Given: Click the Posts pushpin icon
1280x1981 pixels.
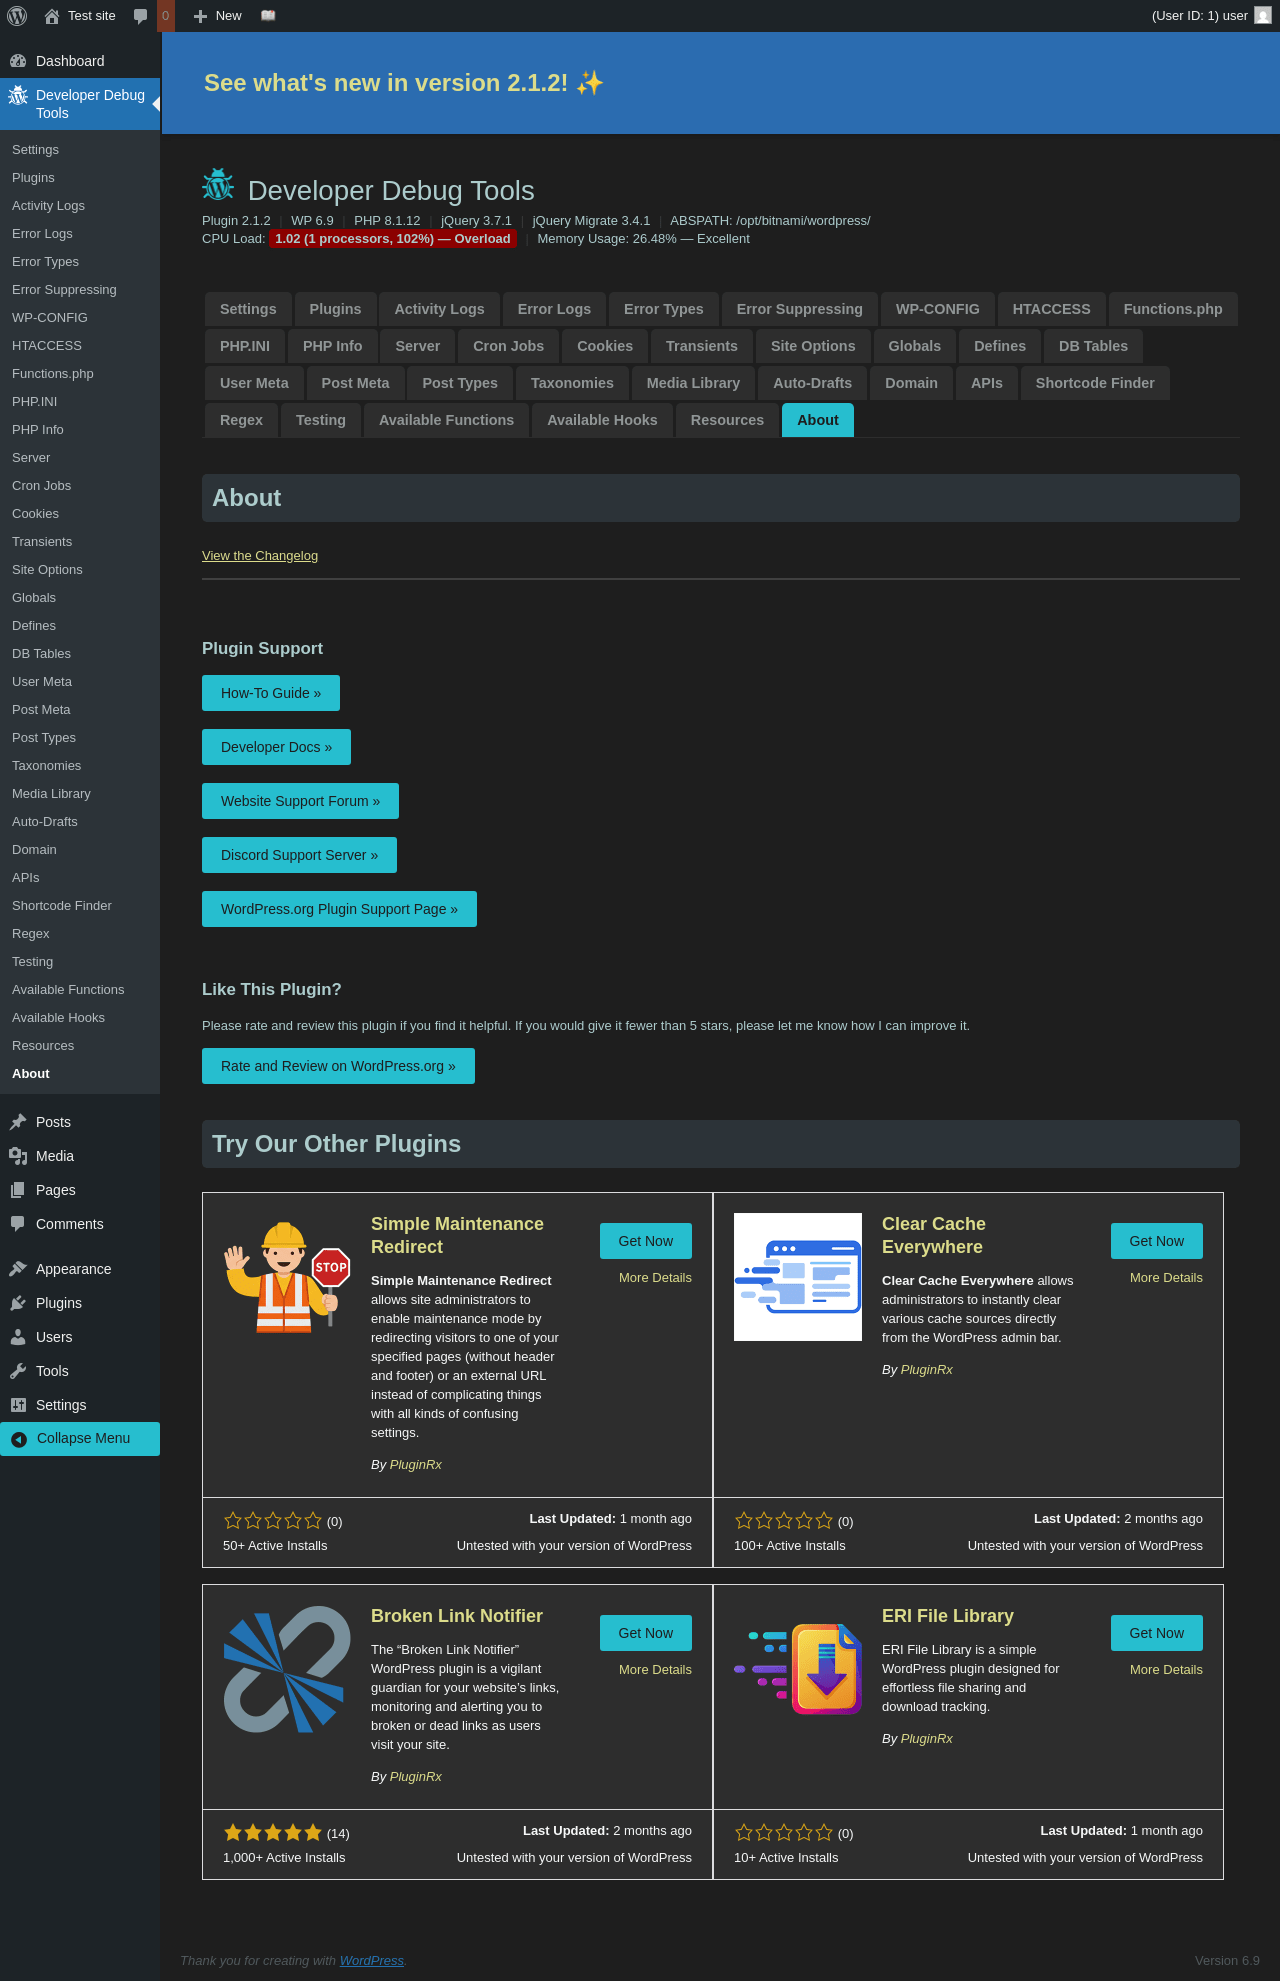Looking at the screenshot, I should click(18, 1122).
